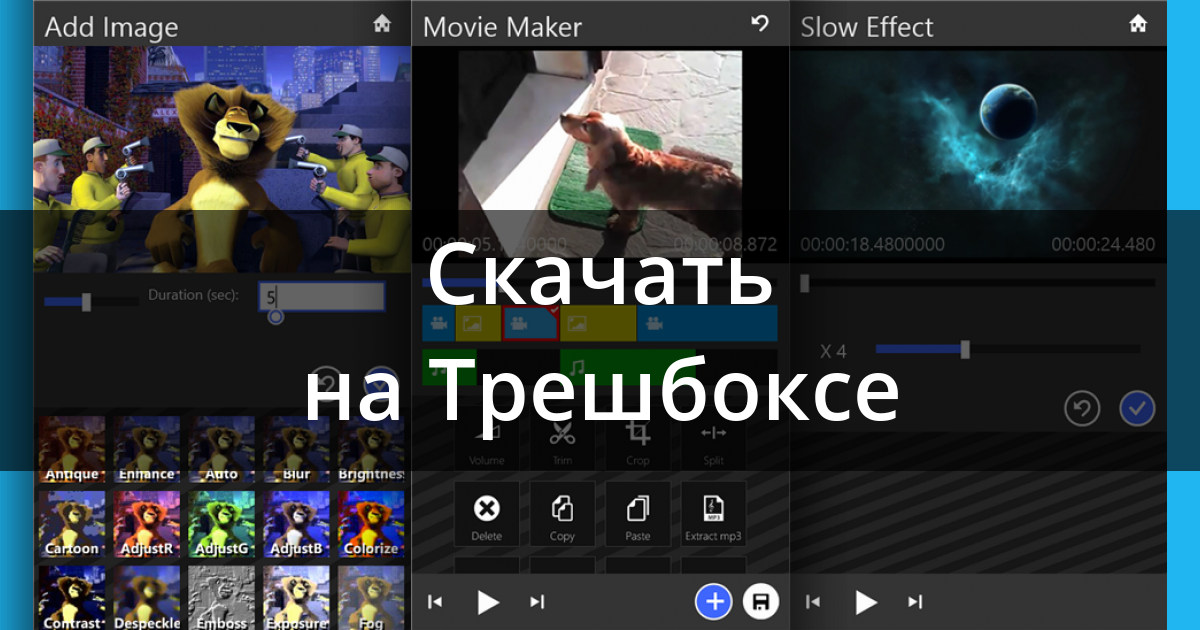
Task: Apply the Contrast filter thumbnail
Action: point(72,598)
